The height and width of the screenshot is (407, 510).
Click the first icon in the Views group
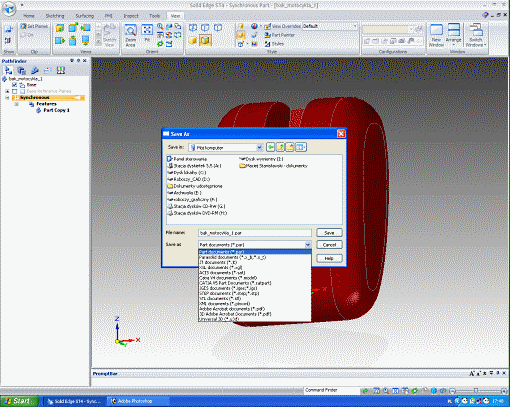(60, 28)
